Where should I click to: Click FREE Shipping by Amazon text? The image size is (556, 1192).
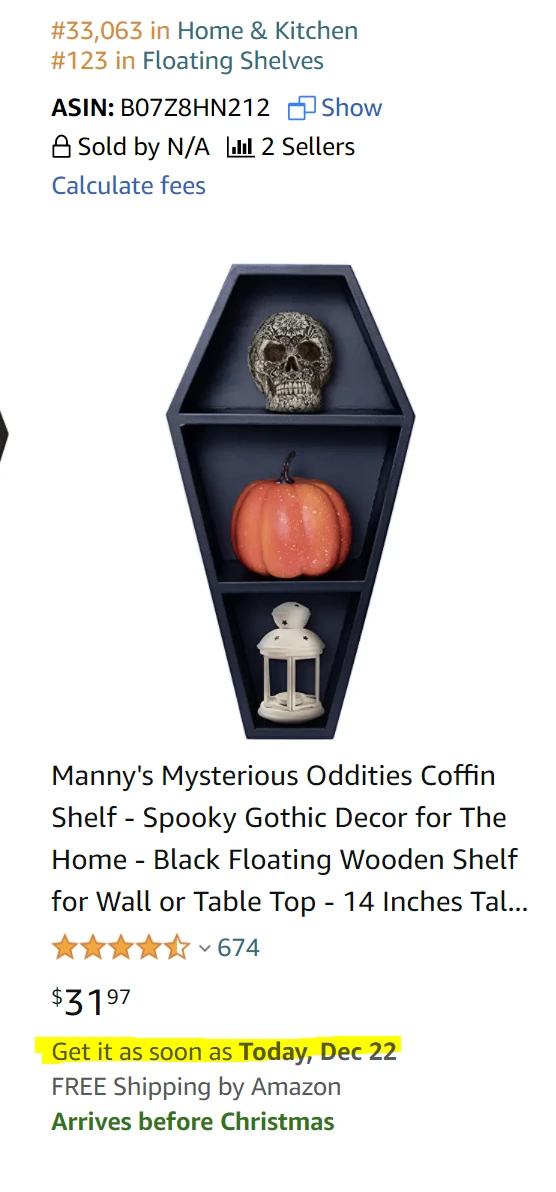point(196,1086)
